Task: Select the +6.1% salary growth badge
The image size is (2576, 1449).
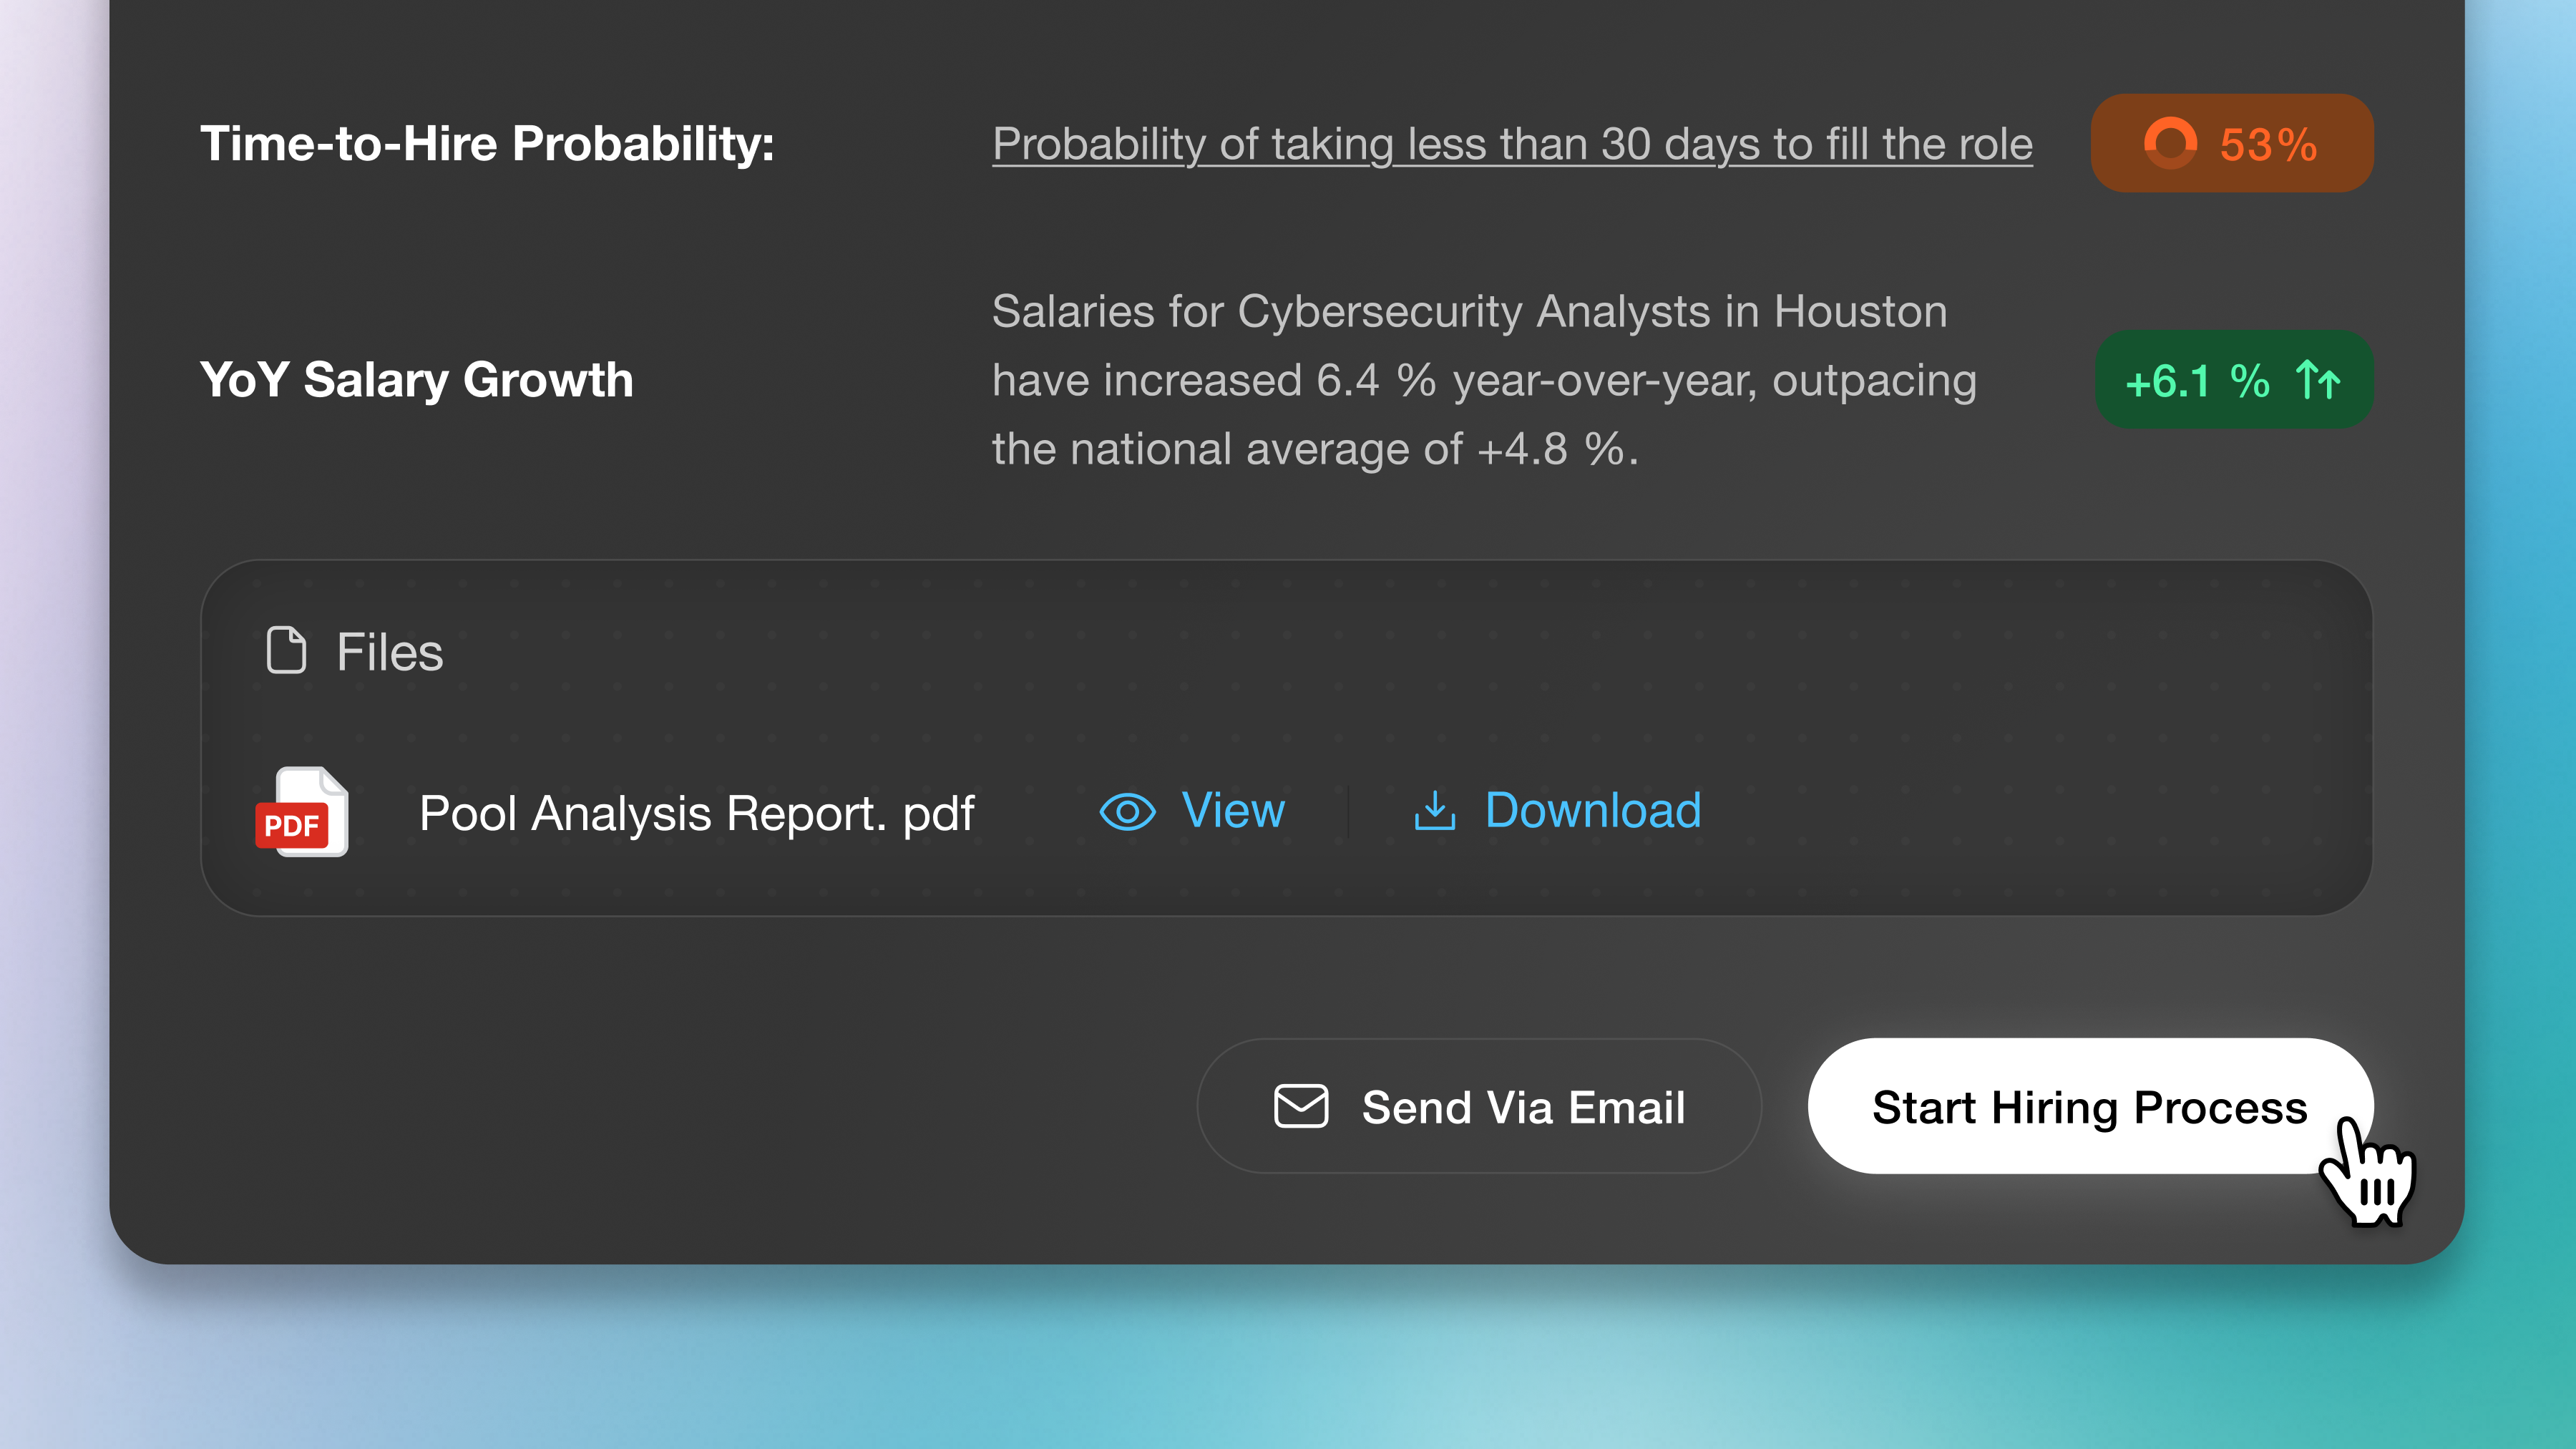Action: point(2233,379)
